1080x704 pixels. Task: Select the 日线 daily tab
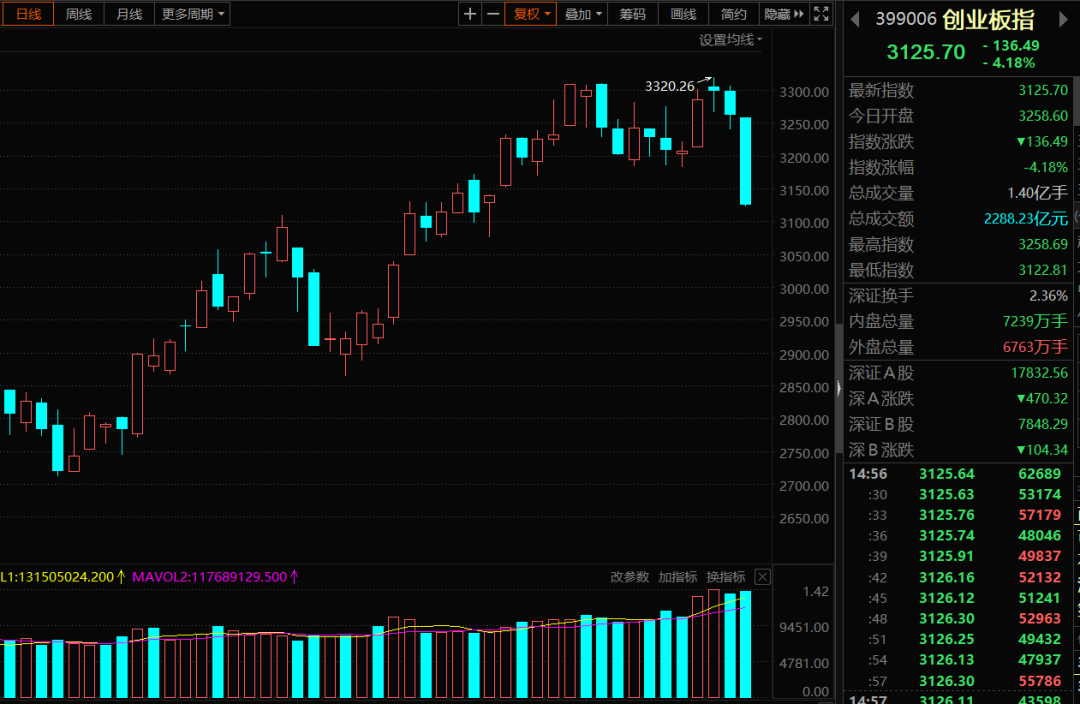28,14
